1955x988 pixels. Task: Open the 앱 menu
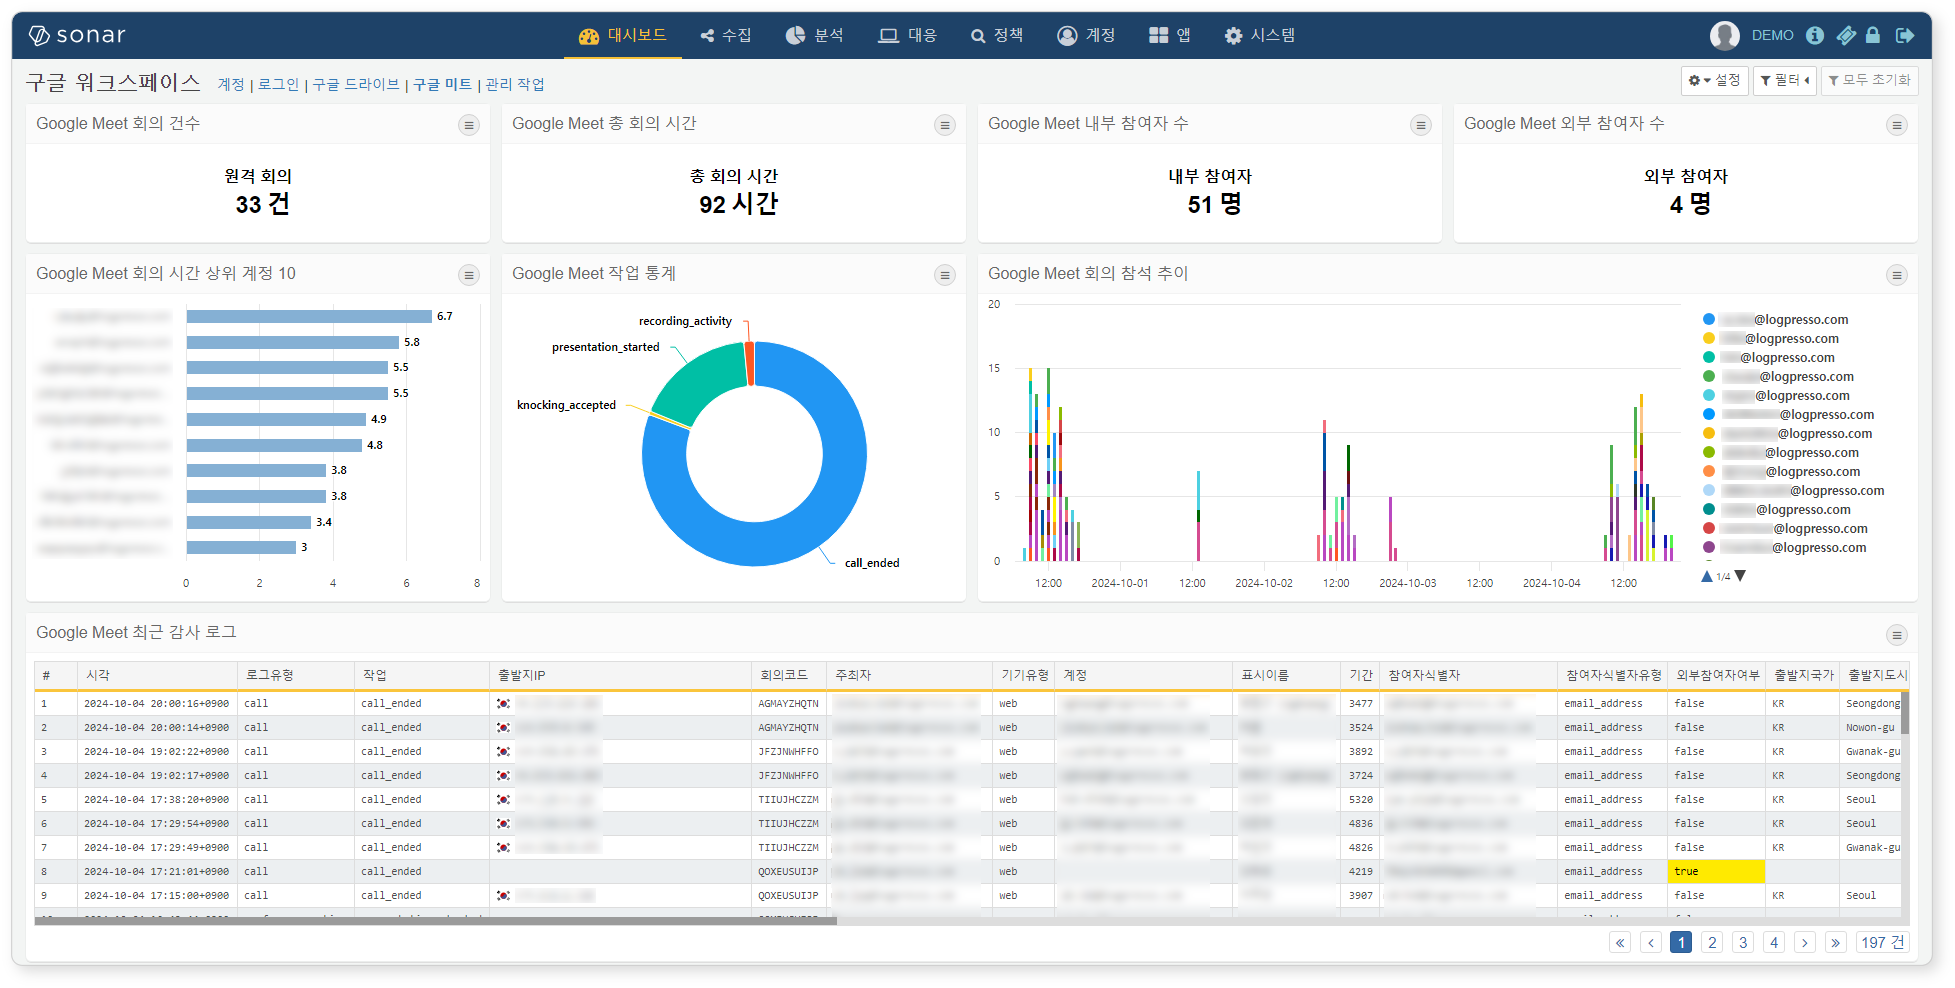pos(1170,35)
